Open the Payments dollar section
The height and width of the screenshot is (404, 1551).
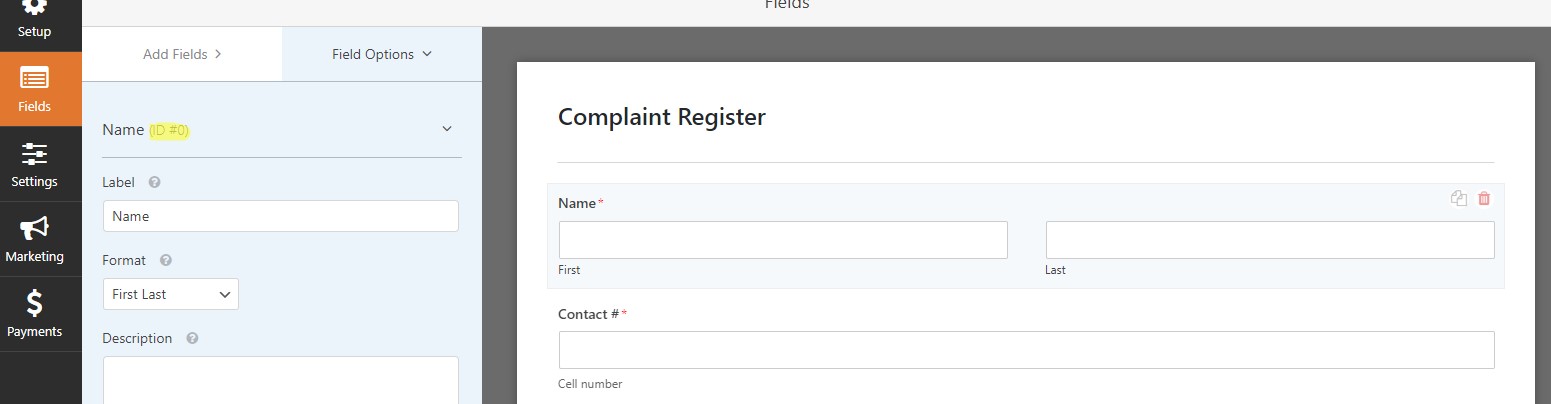pos(34,314)
